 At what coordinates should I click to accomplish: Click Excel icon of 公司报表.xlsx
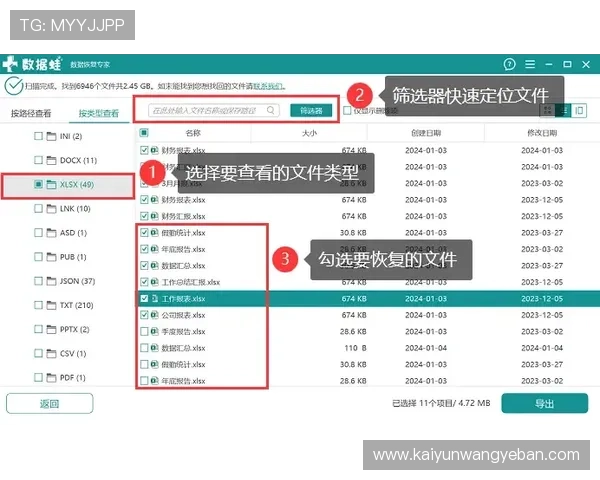[154, 315]
